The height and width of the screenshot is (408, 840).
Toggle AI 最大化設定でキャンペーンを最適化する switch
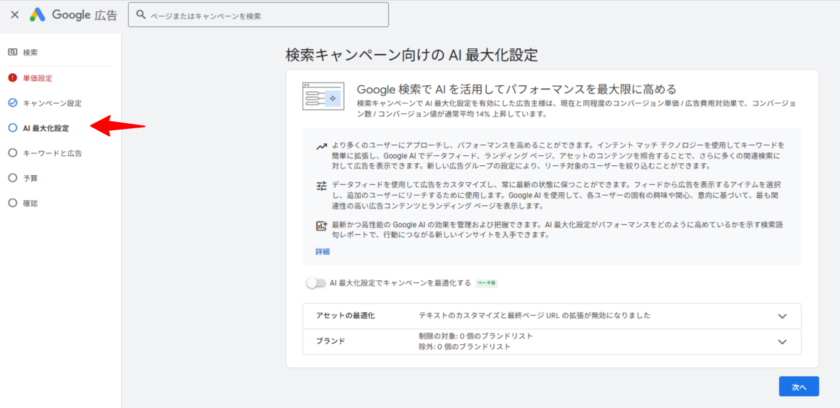315,284
